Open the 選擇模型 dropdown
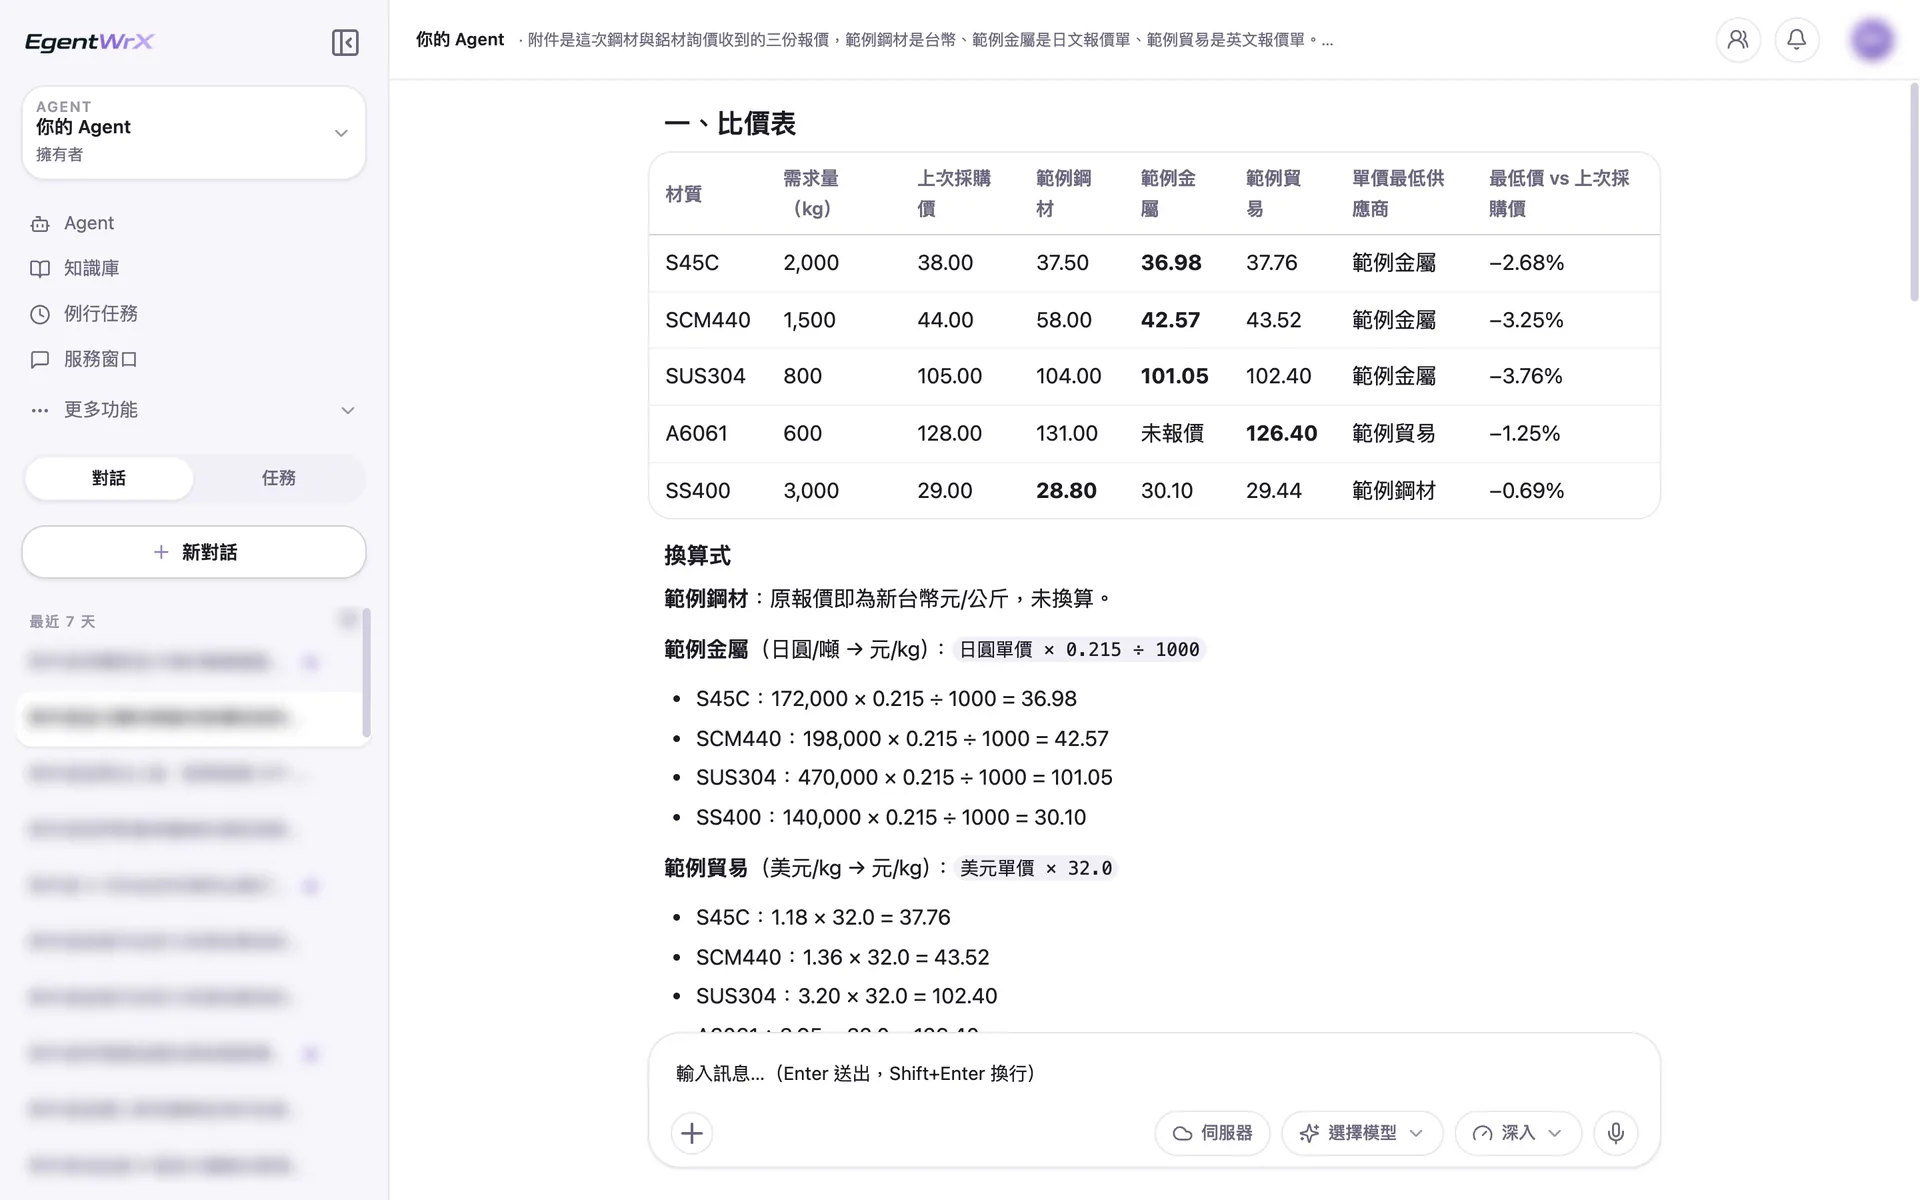1920x1200 pixels. (x=1362, y=1133)
